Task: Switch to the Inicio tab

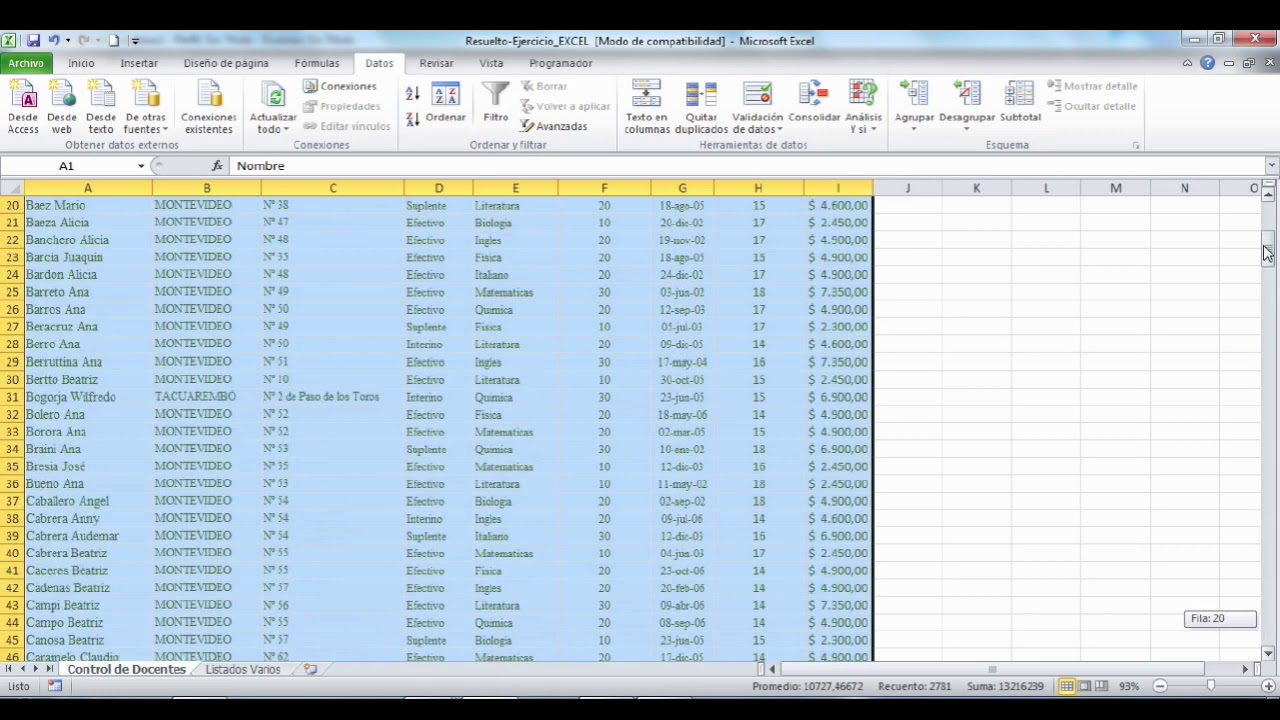Action: pos(81,63)
